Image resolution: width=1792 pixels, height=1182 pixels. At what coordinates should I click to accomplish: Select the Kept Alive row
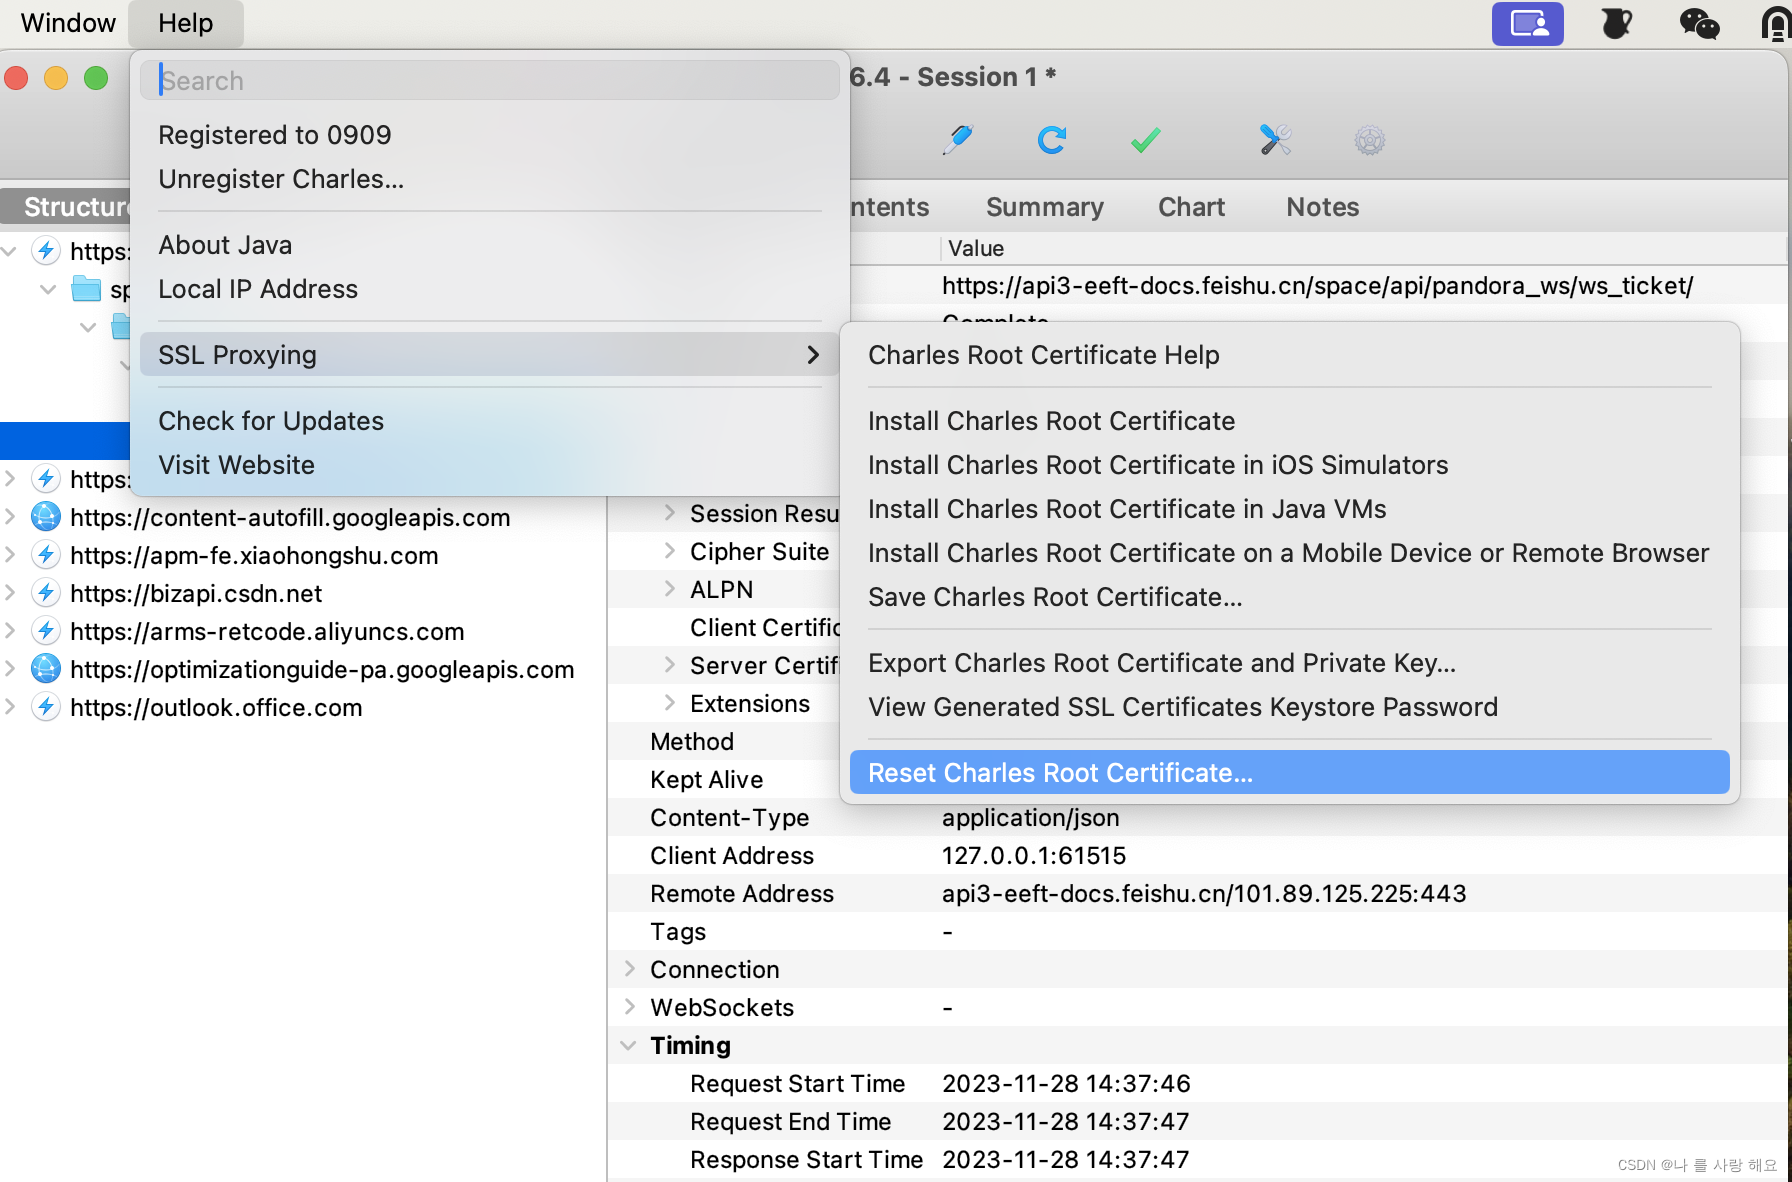725,779
